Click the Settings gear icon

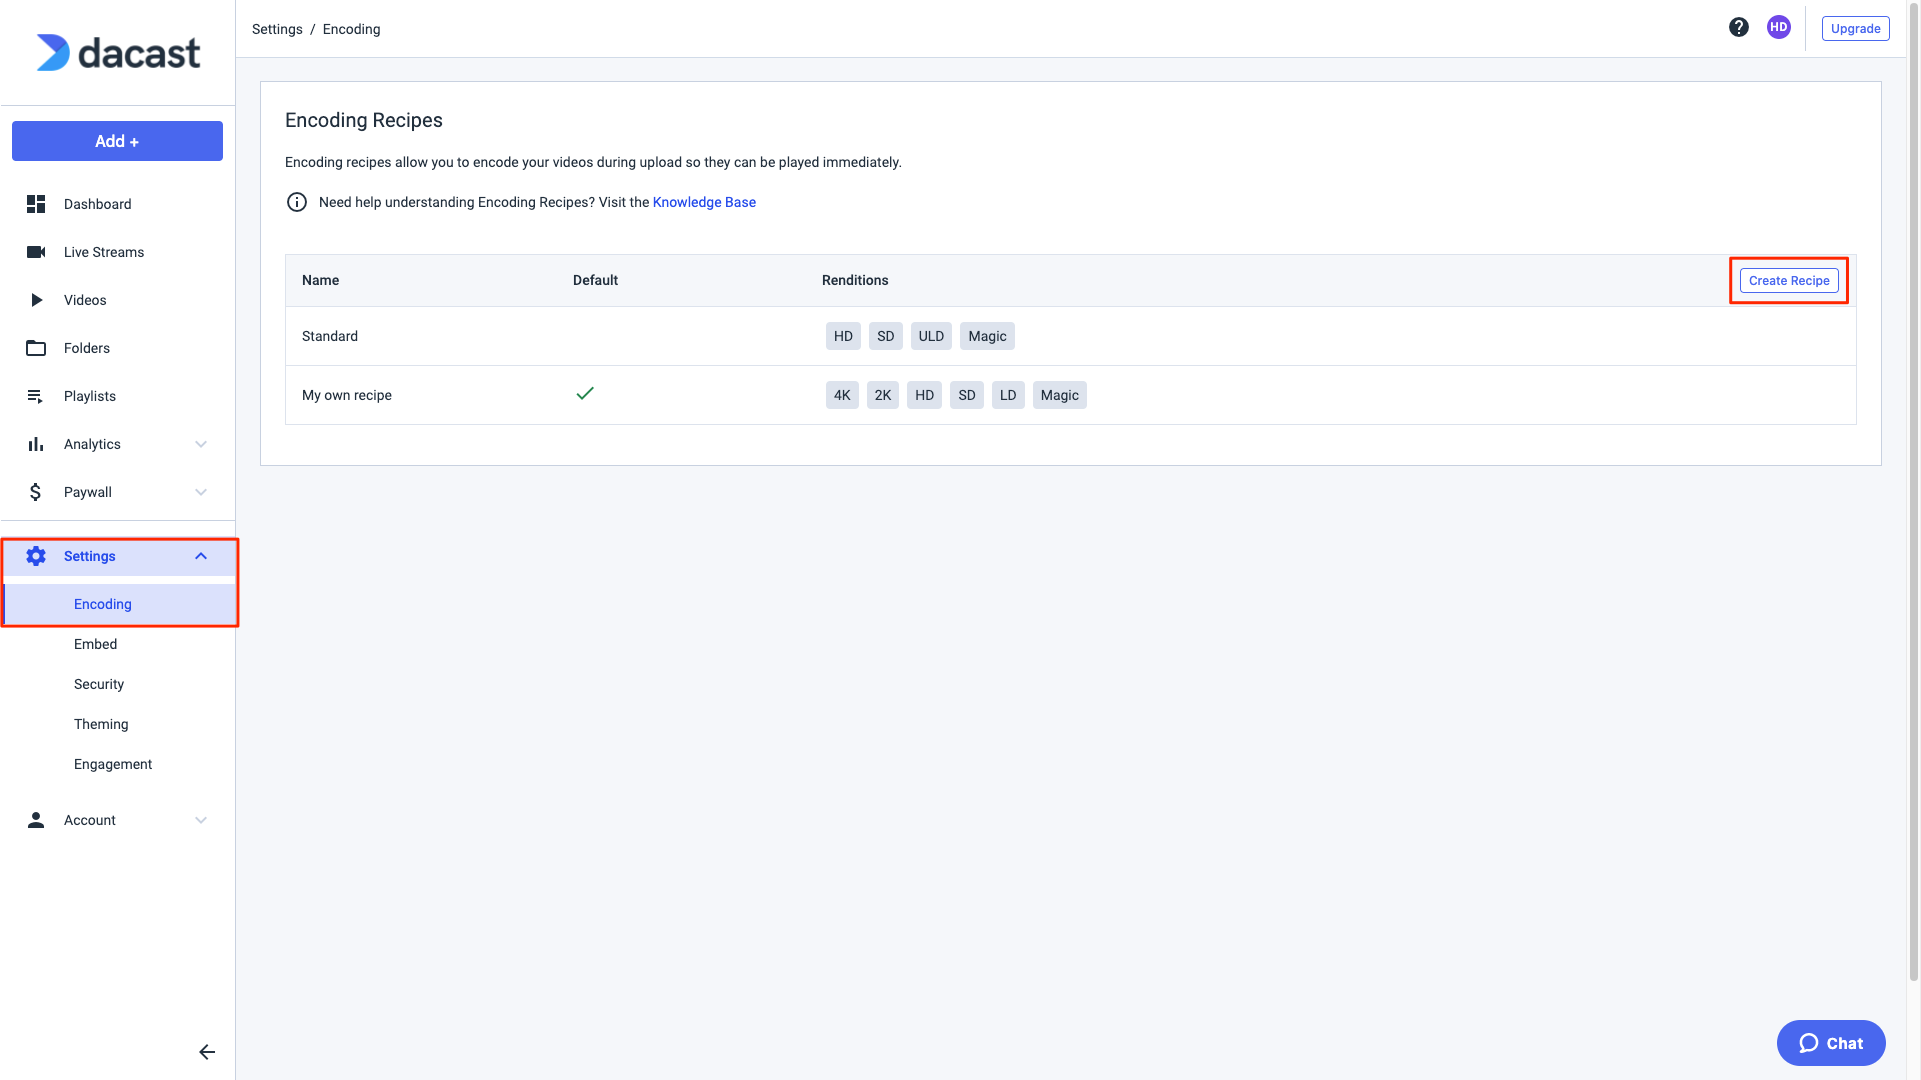pyautogui.click(x=36, y=555)
